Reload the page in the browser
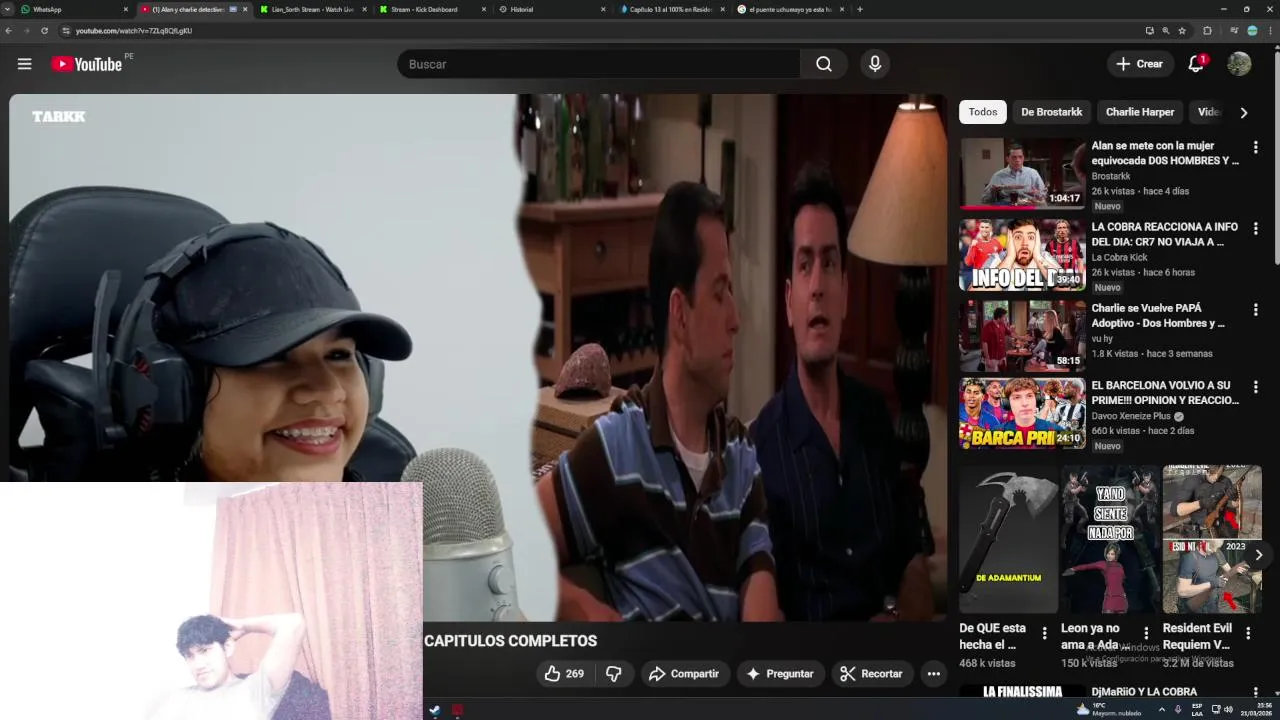The height and width of the screenshot is (720, 1280). (x=44, y=31)
